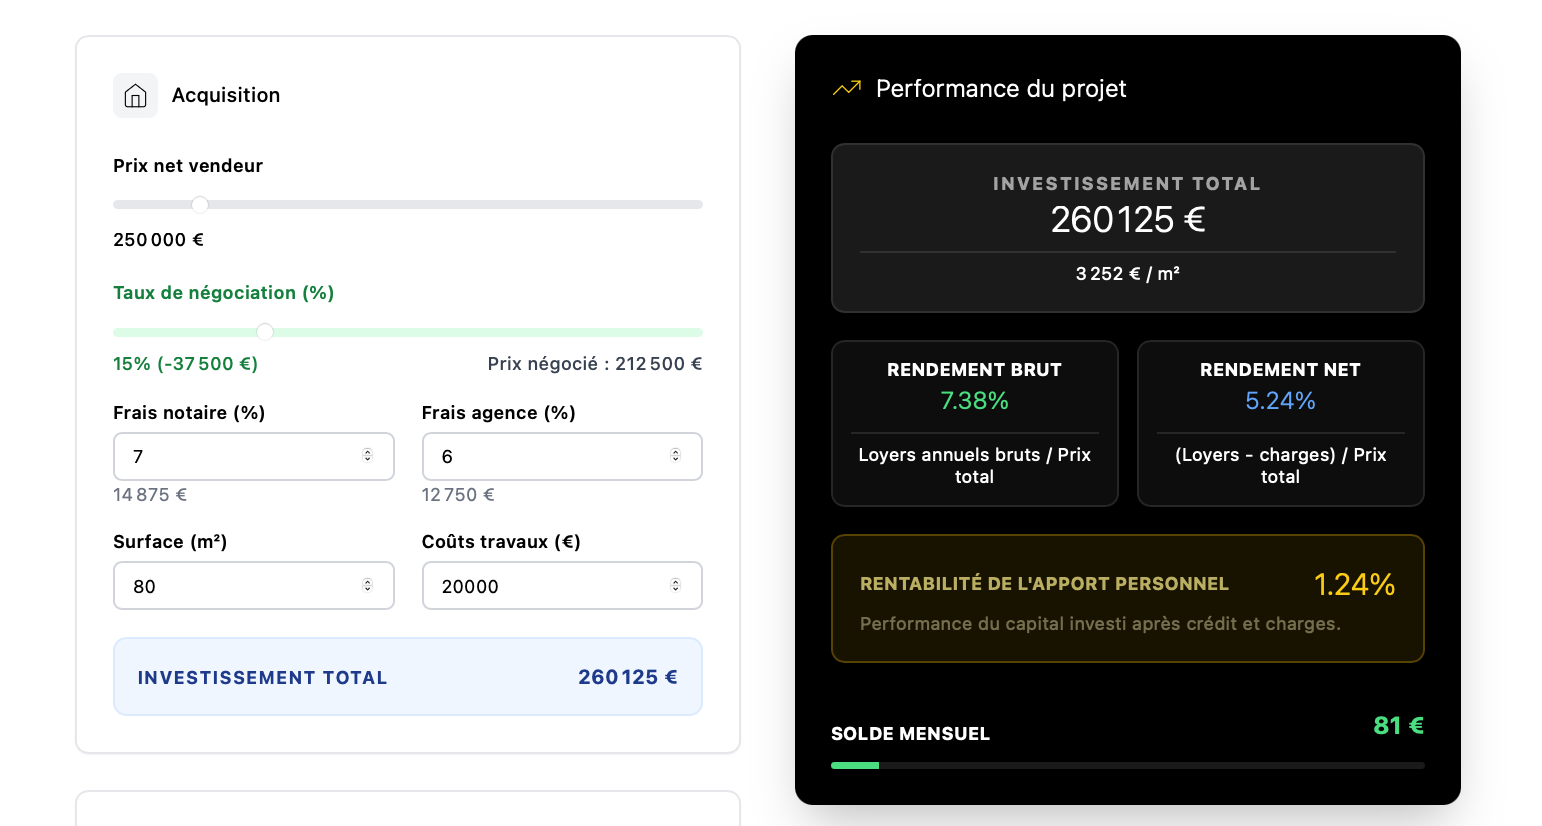
Task: Click the Acquisition section heading
Action: tap(226, 95)
